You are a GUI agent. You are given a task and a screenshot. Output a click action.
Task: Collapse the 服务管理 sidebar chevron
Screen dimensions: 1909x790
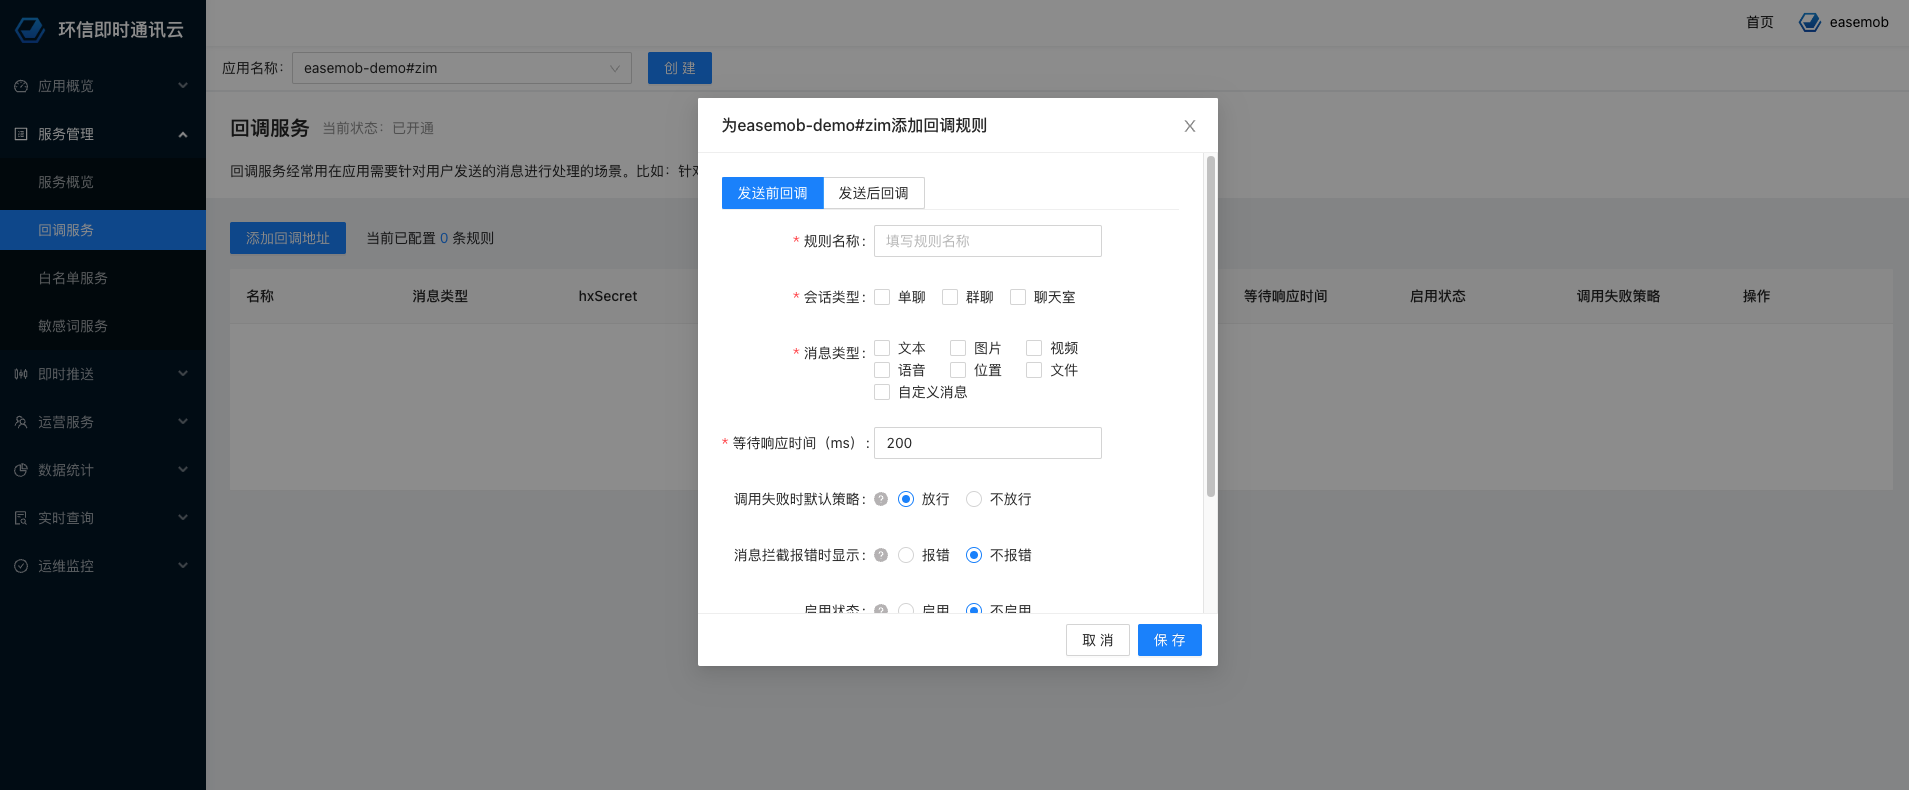coord(183,134)
